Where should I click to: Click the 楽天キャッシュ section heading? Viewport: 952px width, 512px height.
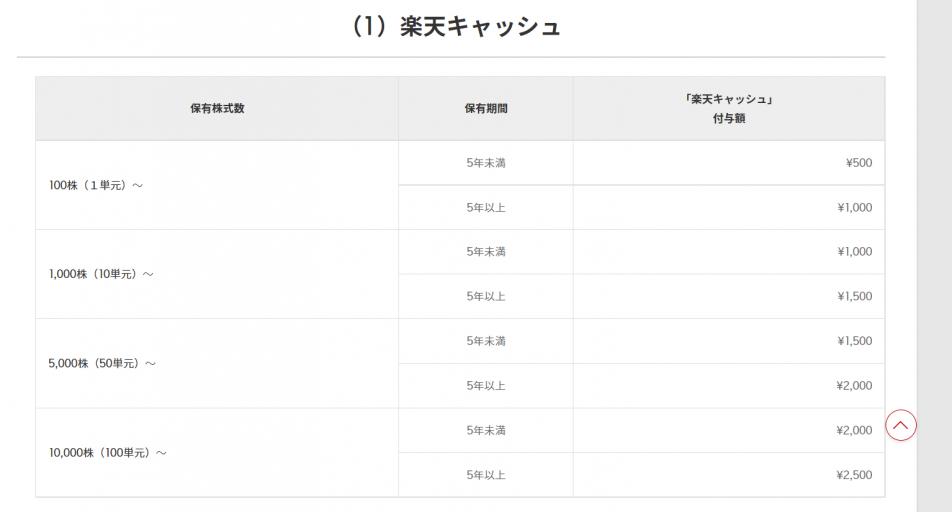[456, 27]
